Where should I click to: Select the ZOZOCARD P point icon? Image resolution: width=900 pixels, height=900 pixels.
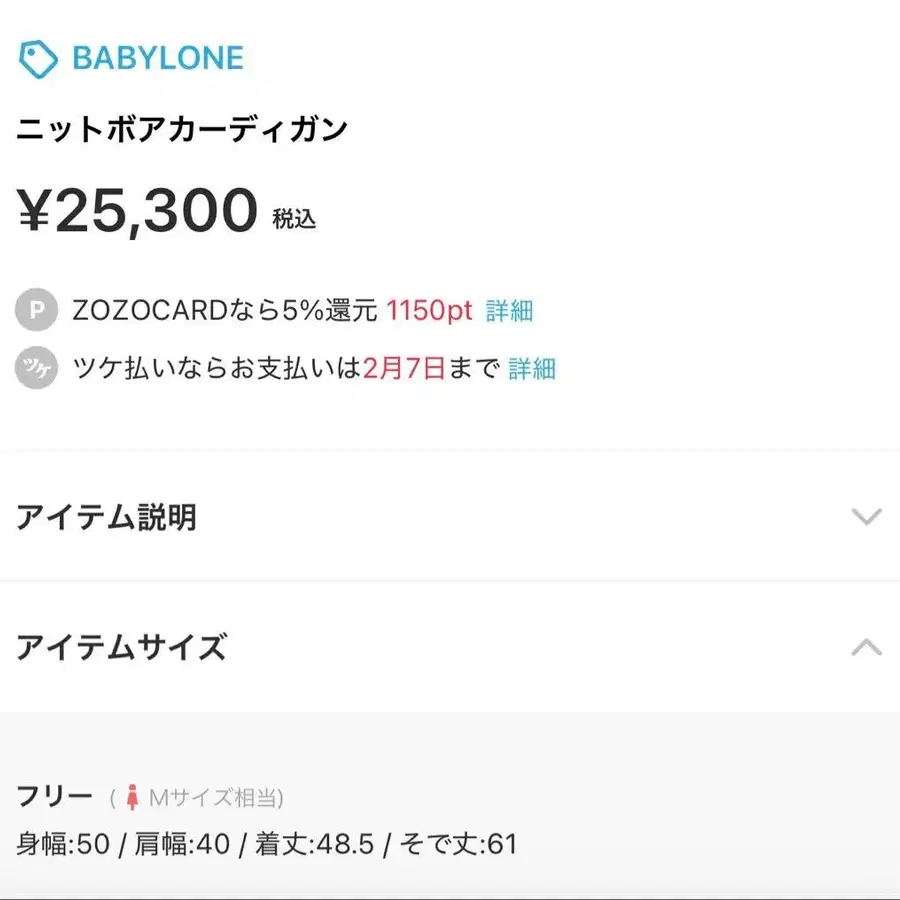[x=35, y=310]
